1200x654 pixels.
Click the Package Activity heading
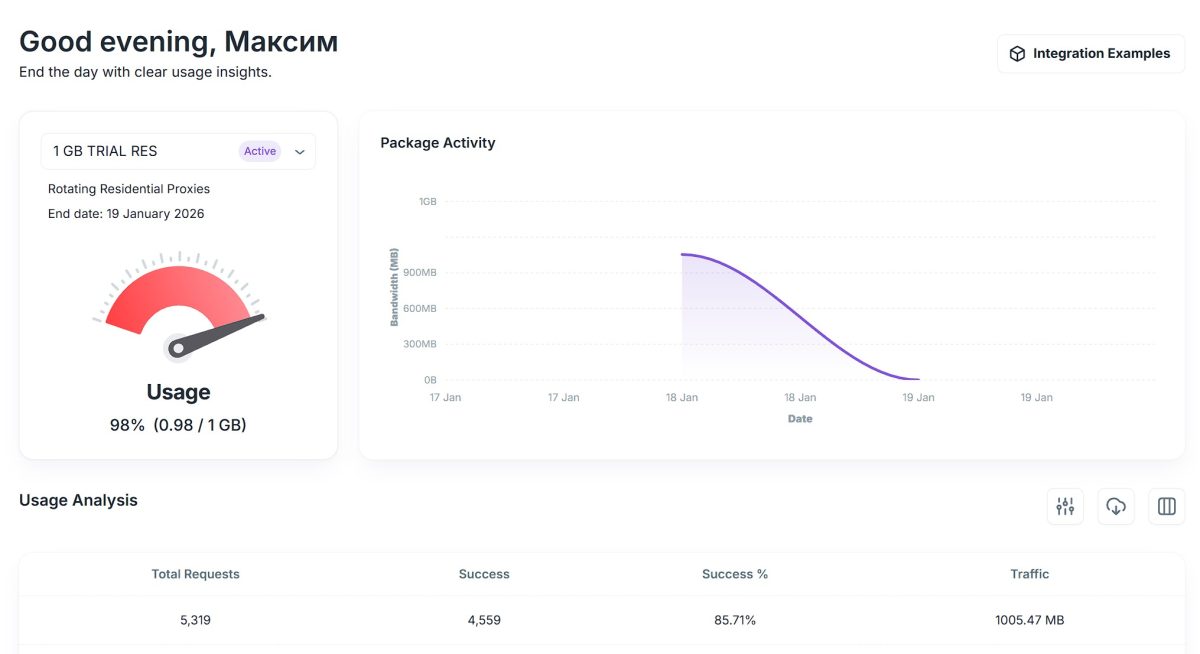(x=438, y=143)
